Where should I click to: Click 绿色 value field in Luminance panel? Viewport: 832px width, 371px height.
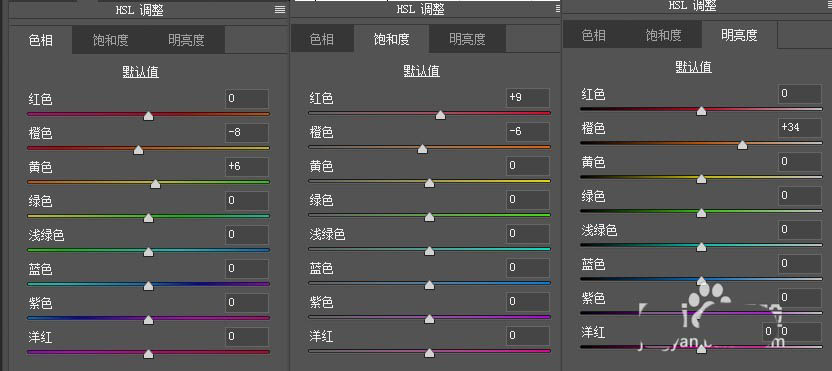[x=800, y=196]
